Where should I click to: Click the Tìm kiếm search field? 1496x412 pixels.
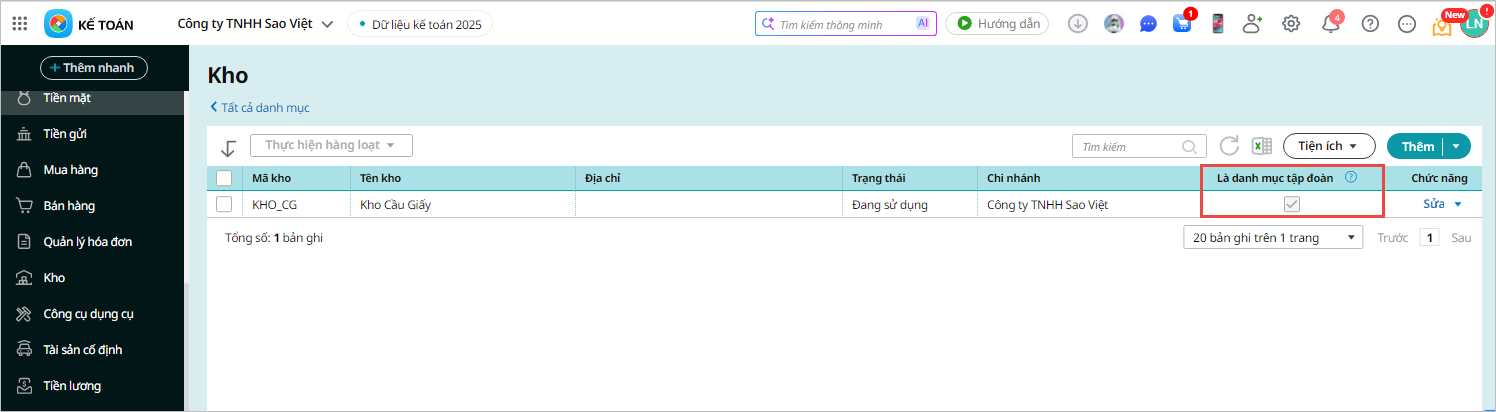1127,147
